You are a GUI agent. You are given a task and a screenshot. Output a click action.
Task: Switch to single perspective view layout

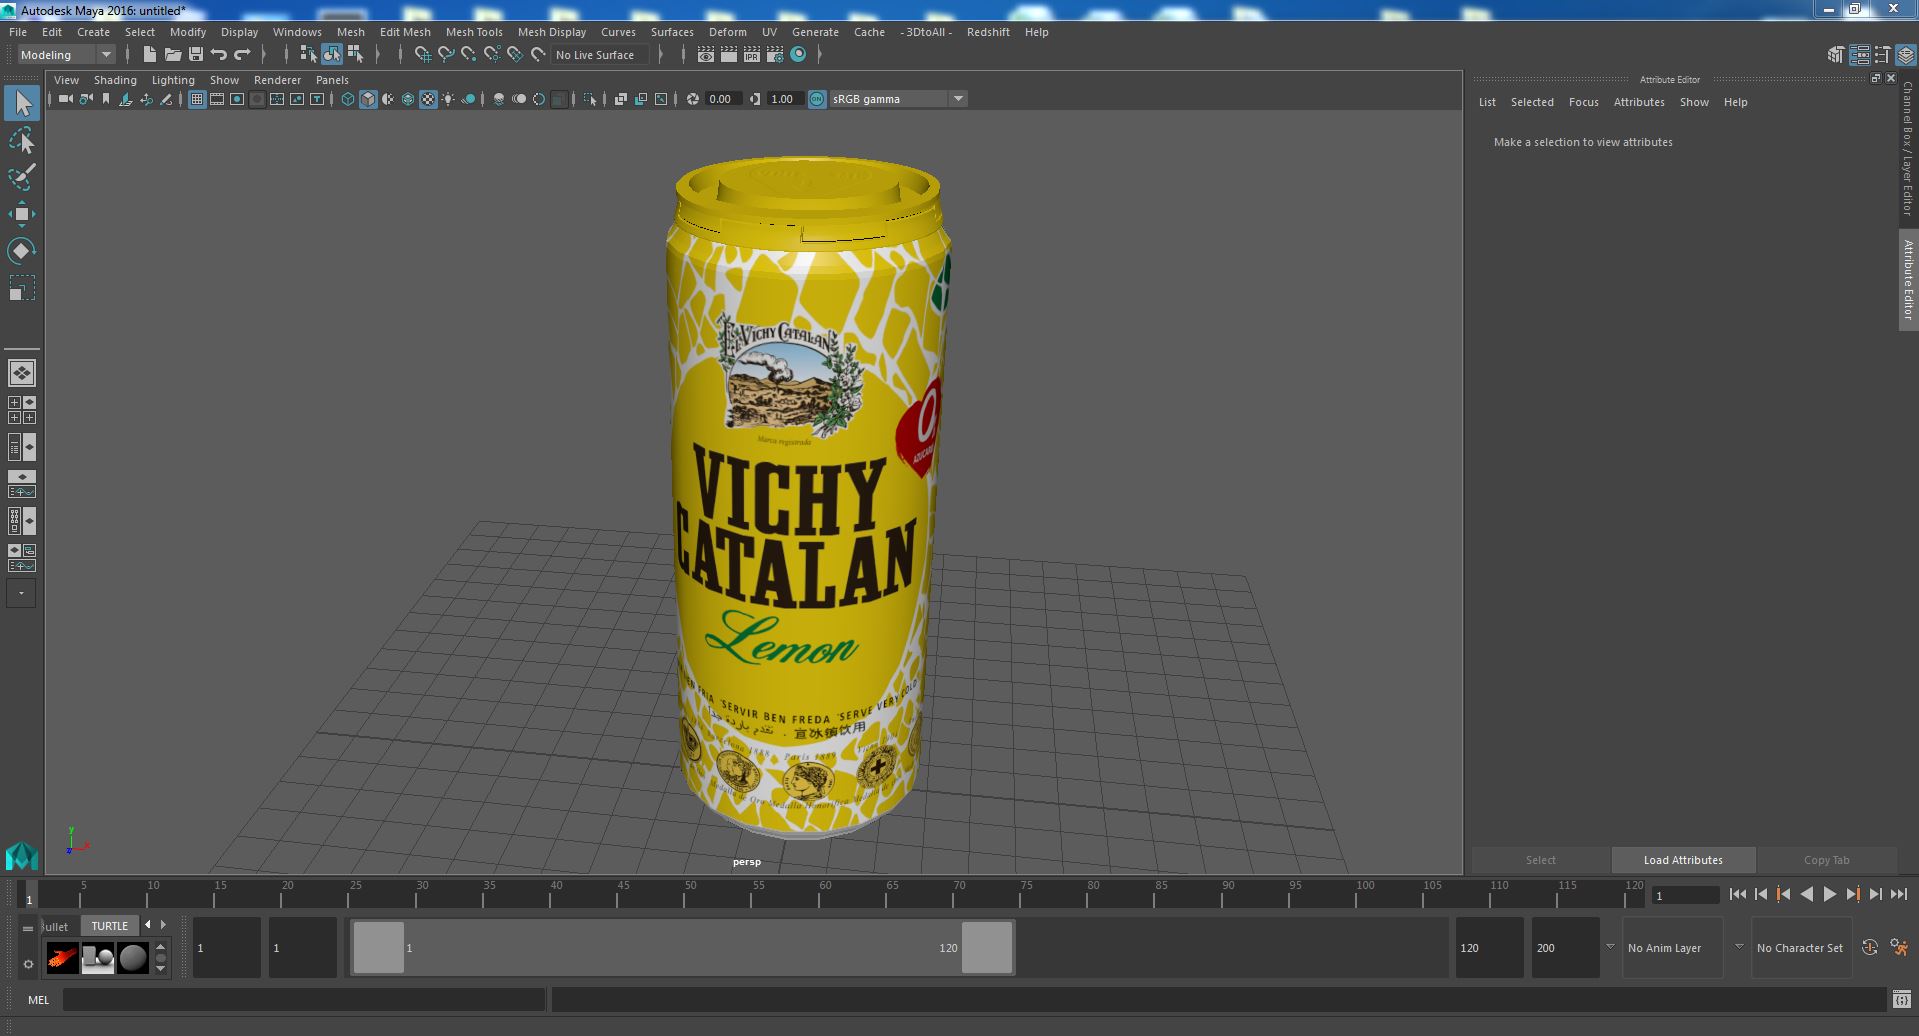22,373
